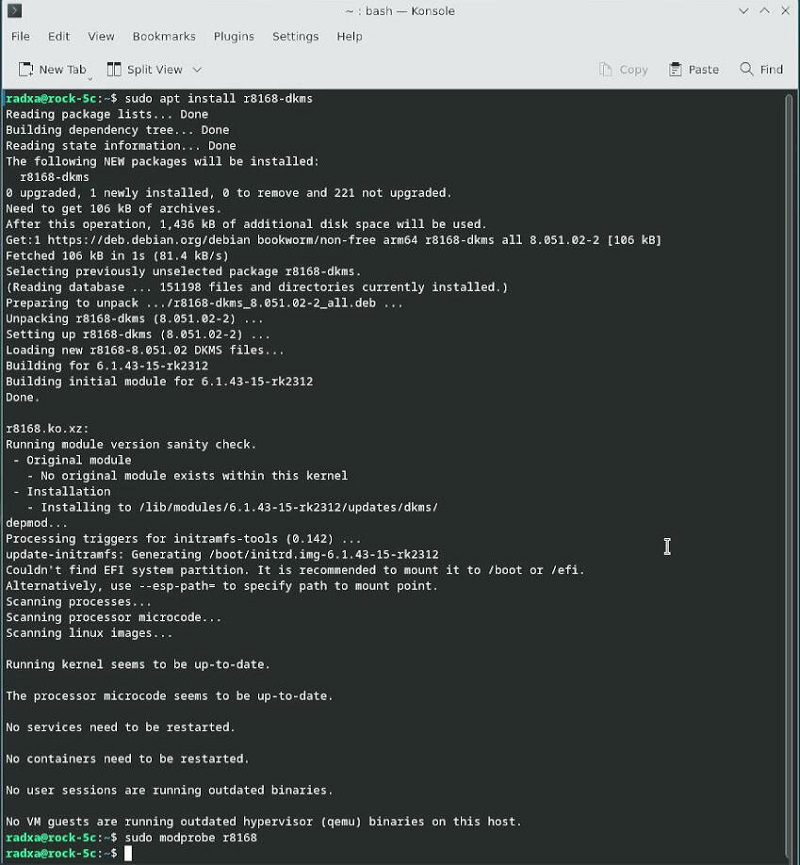Click the '~ : bash — Konsole' window title
The image size is (800, 865).
coord(400,11)
